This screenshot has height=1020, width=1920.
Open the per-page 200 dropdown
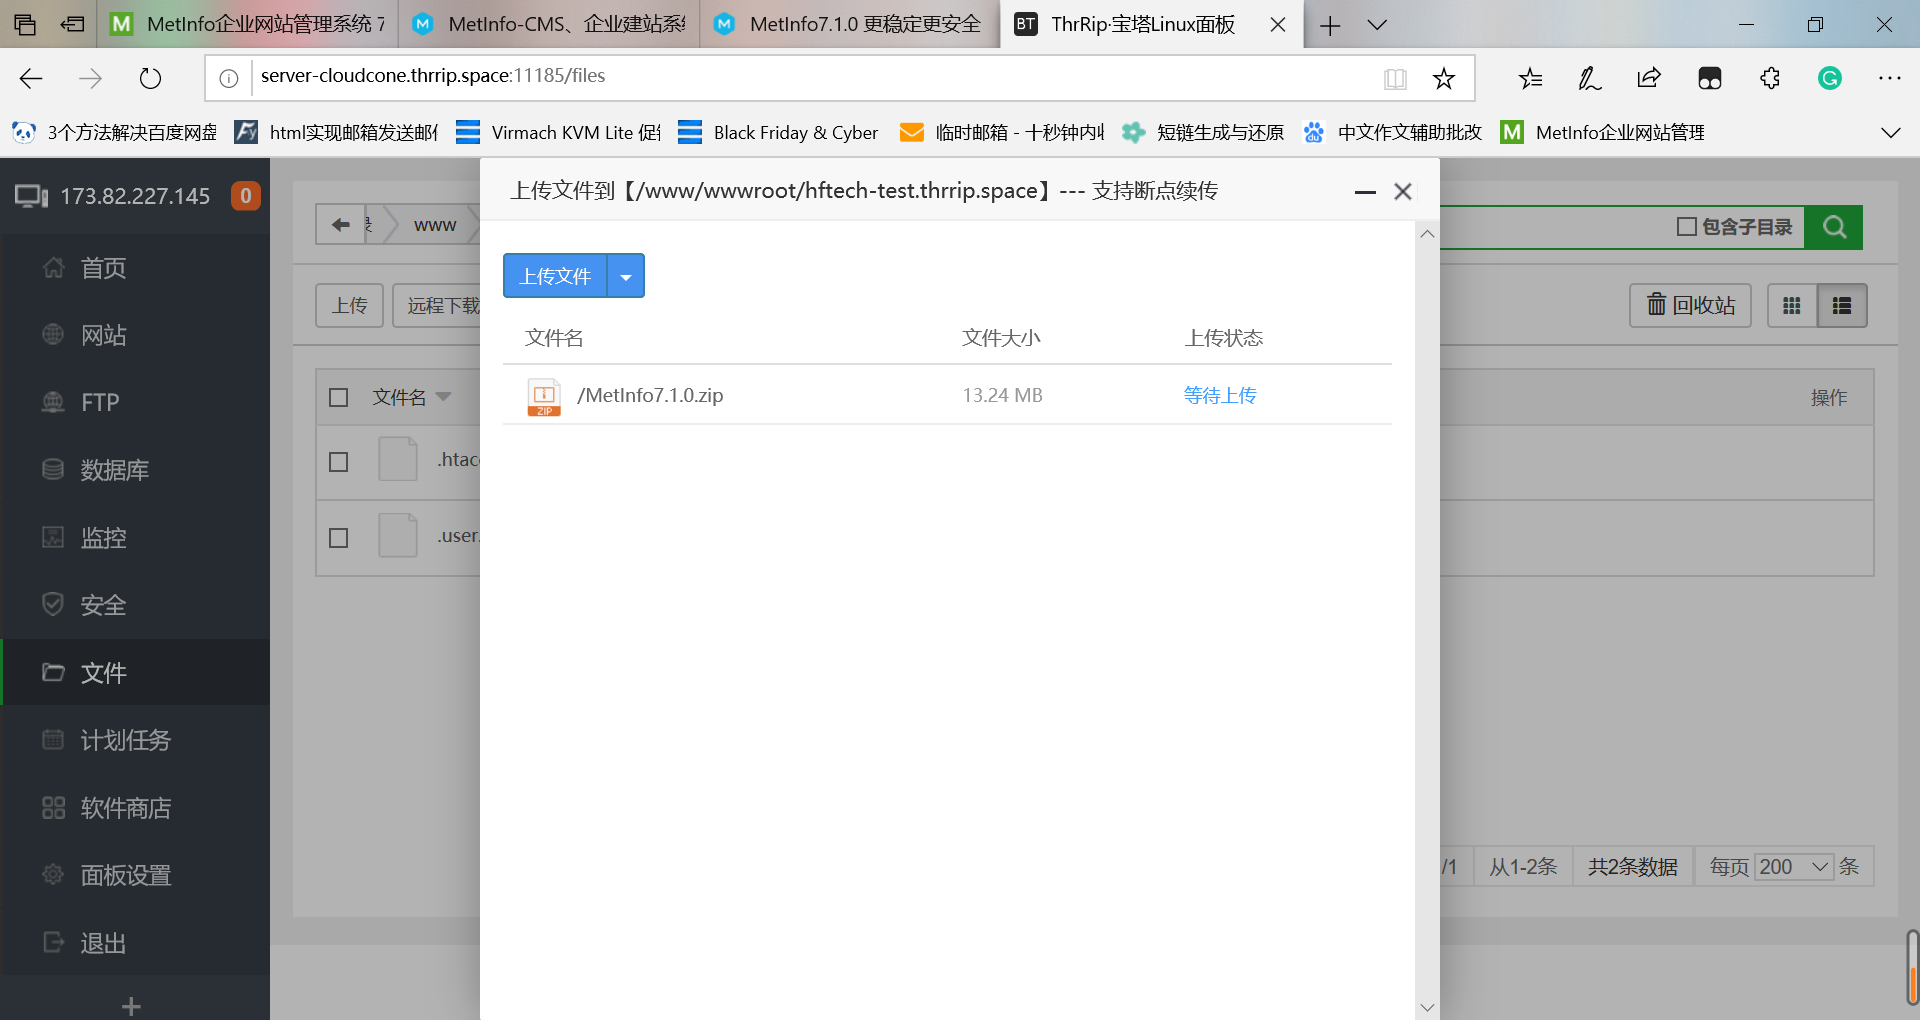pos(1794,867)
